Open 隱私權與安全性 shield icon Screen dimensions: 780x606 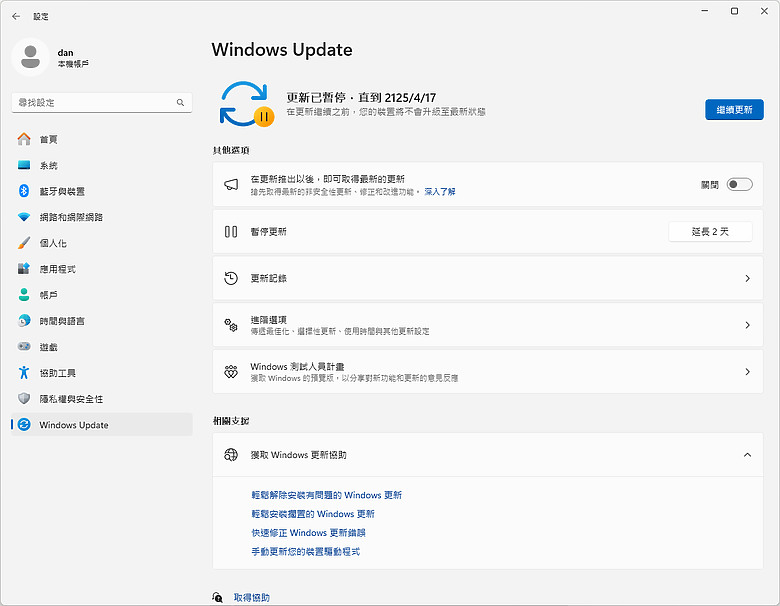[24, 399]
